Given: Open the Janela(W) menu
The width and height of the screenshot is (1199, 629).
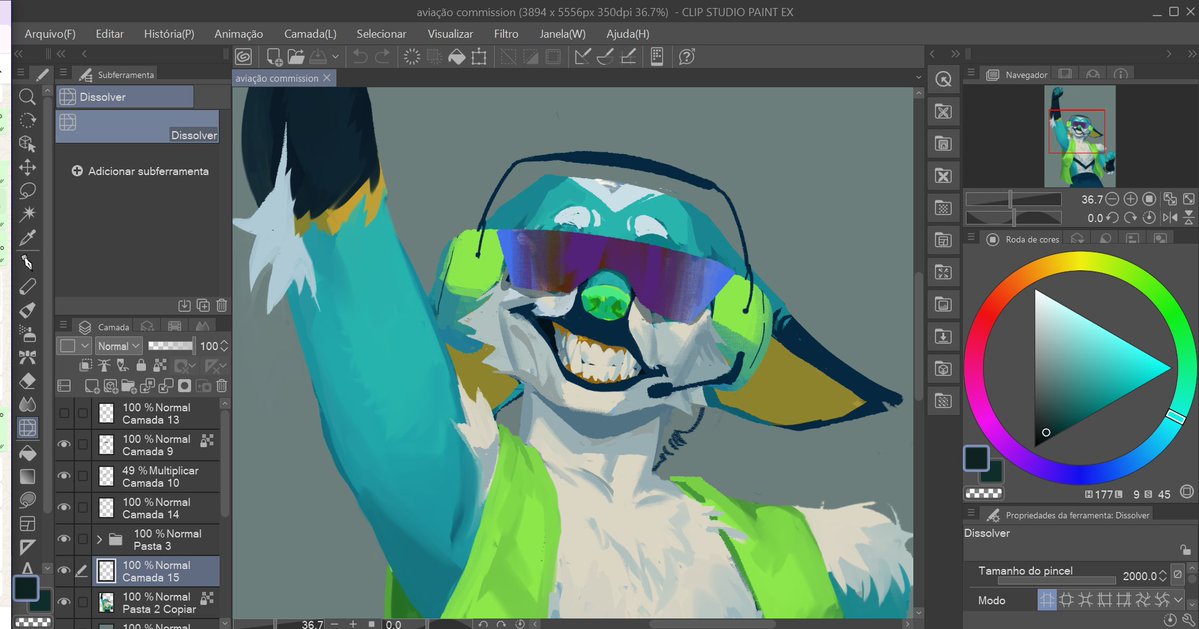Looking at the screenshot, I should (x=562, y=34).
